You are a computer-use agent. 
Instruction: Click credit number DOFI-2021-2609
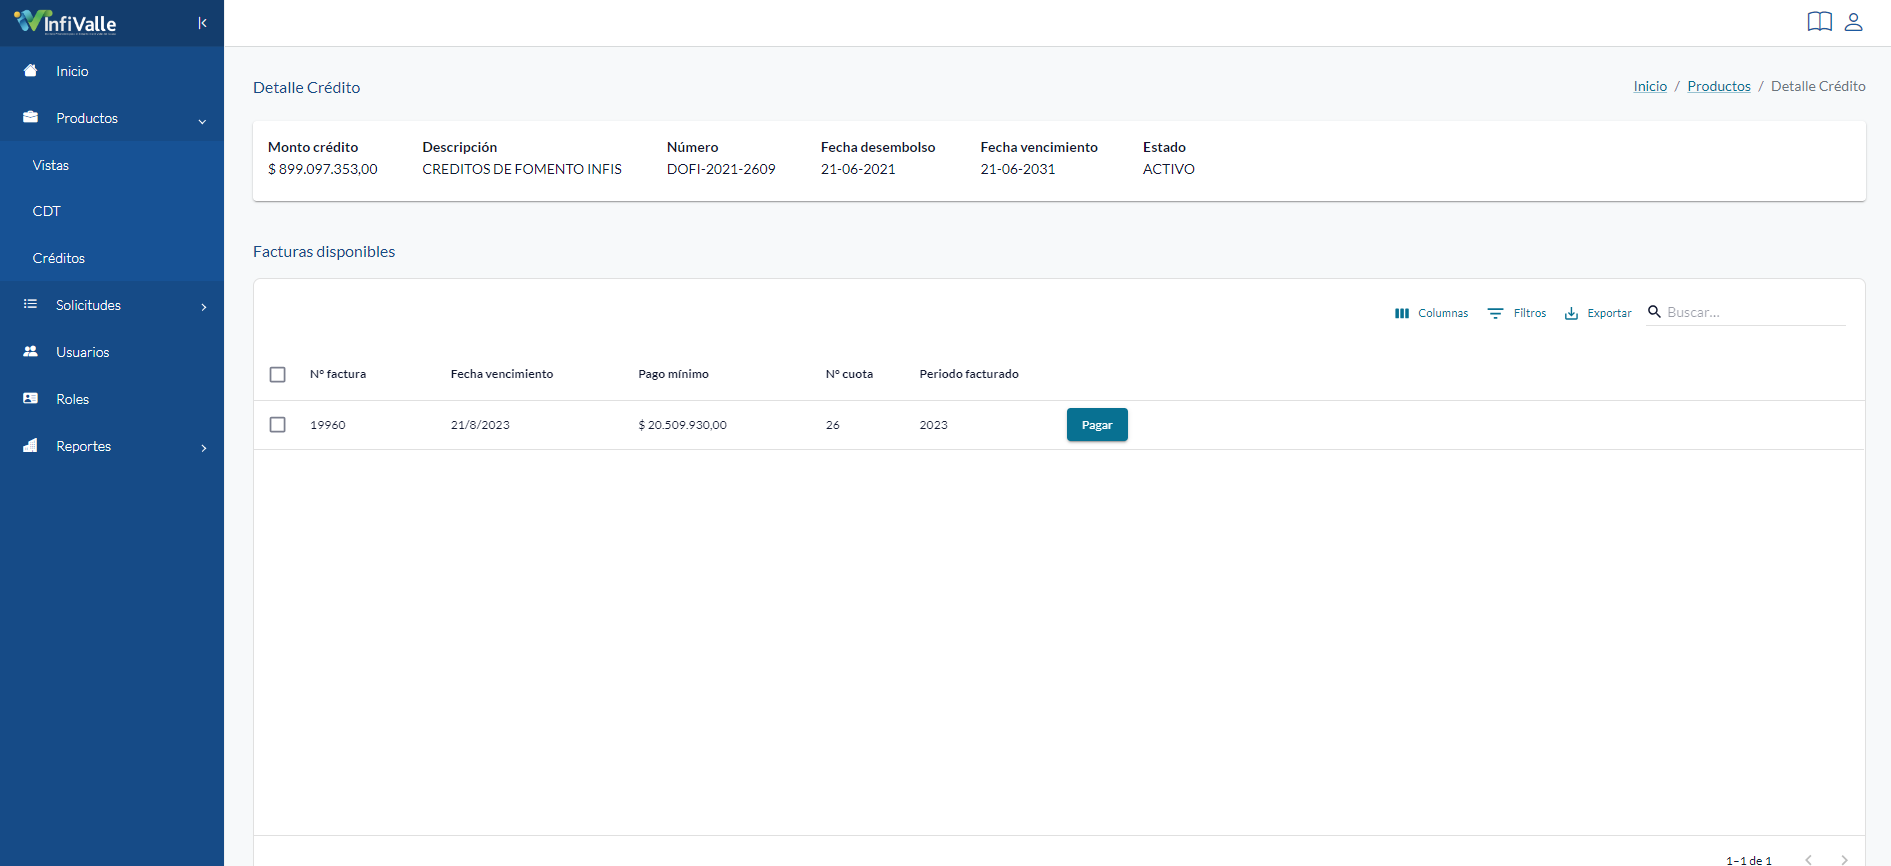[x=721, y=169]
